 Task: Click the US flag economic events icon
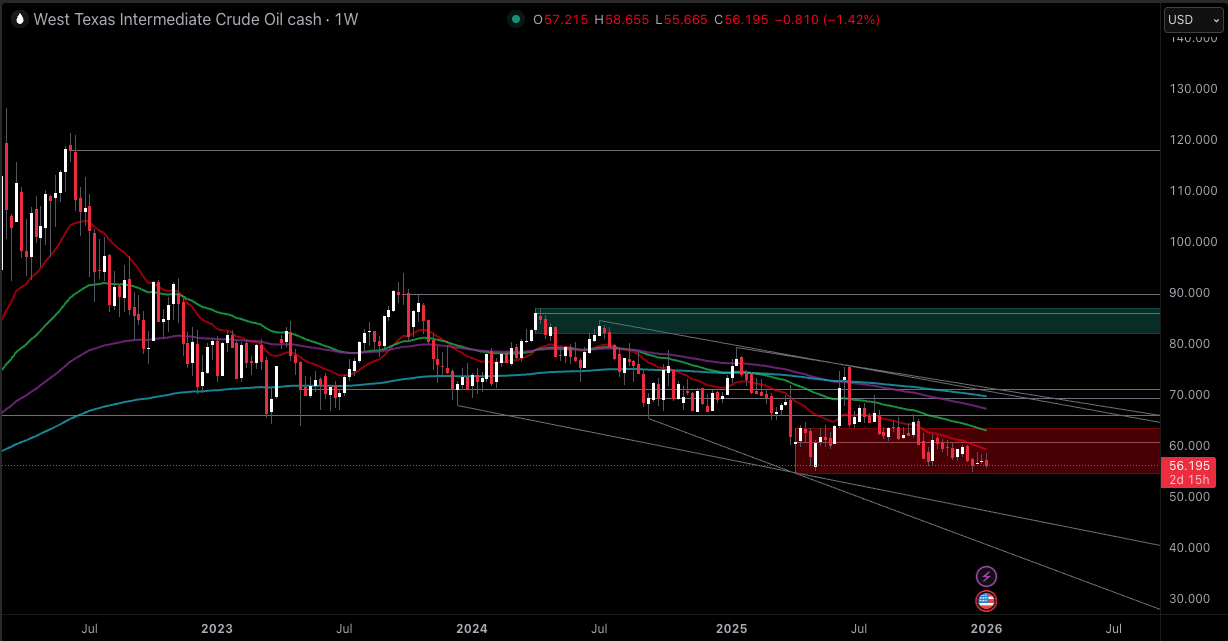(986, 601)
